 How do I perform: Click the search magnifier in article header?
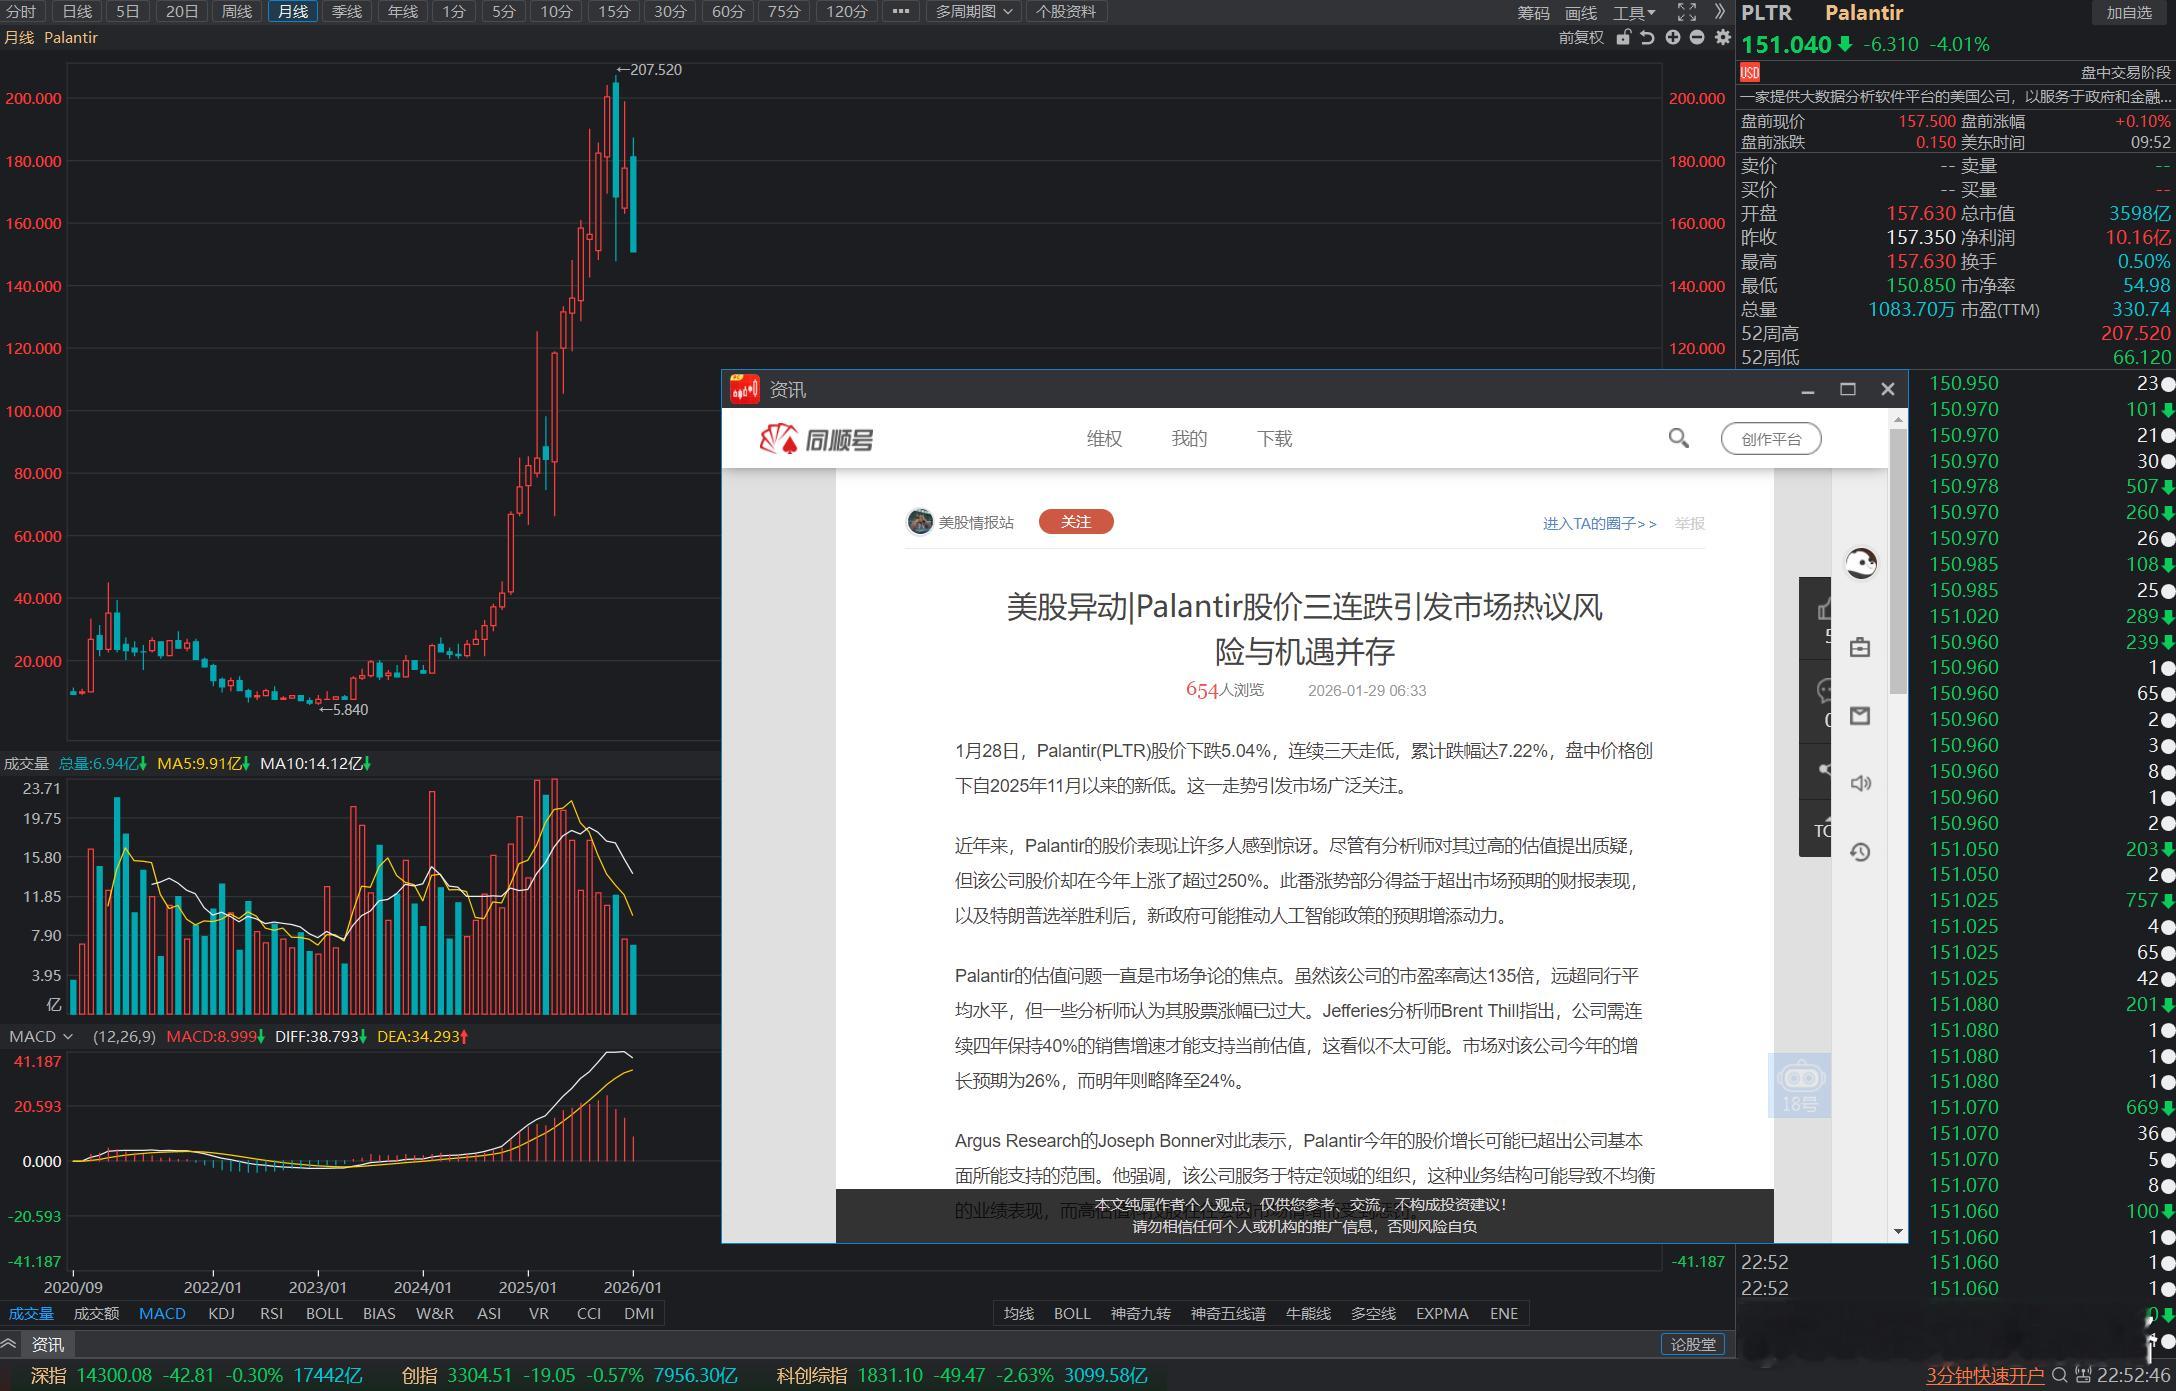(x=1678, y=438)
